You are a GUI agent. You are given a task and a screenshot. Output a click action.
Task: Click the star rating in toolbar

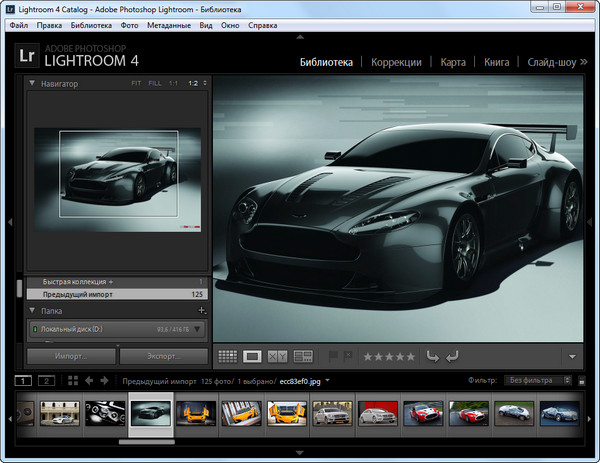point(388,355)
